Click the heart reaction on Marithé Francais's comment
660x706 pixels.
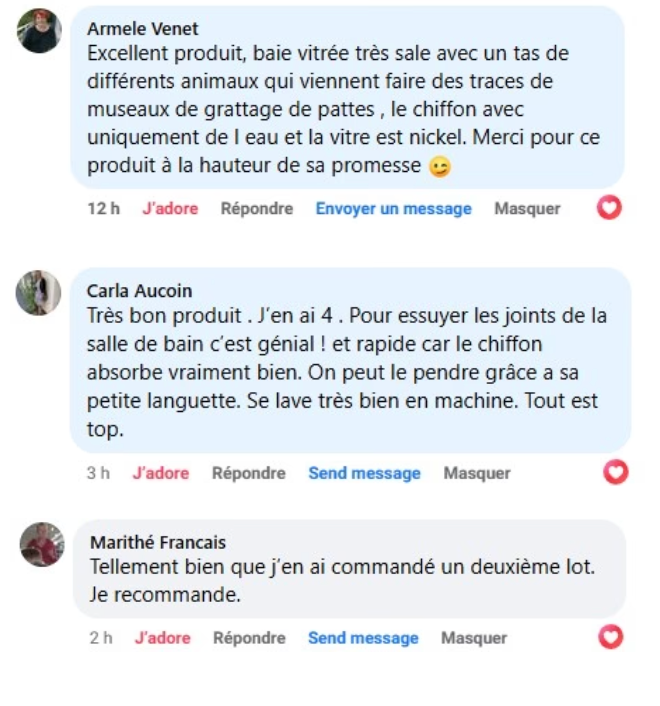coord(610,637)
